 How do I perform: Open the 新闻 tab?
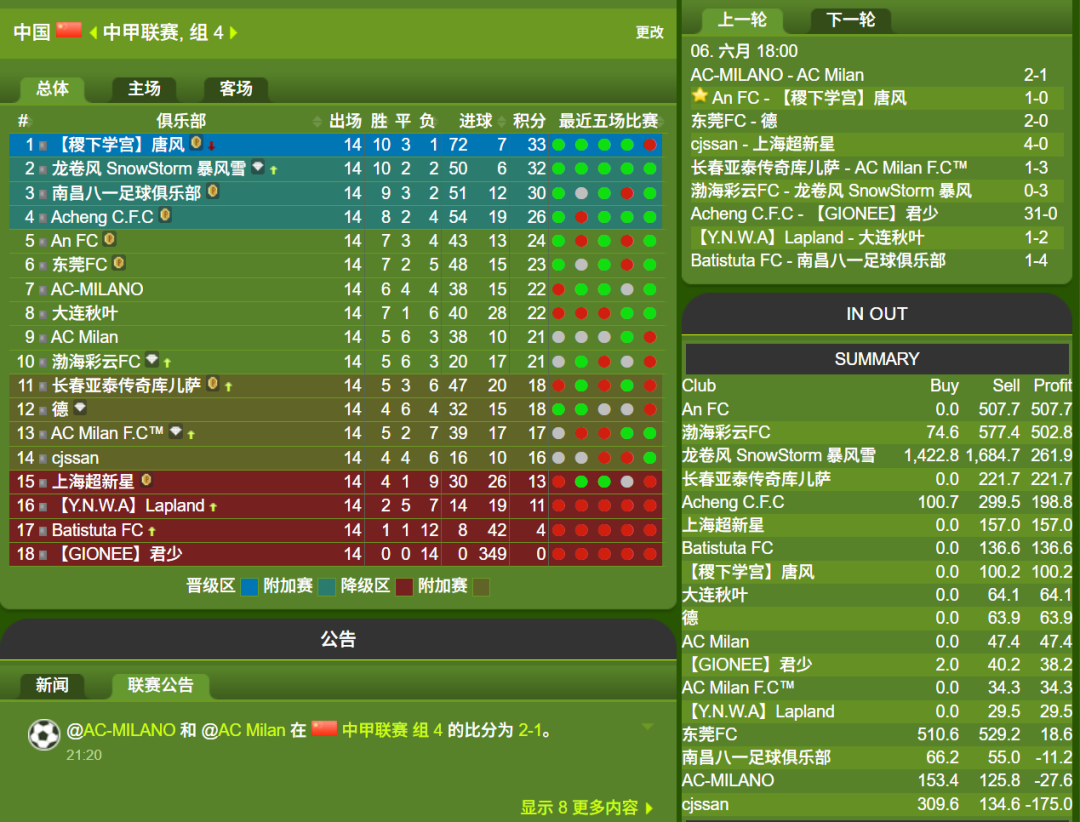point(52,685)
